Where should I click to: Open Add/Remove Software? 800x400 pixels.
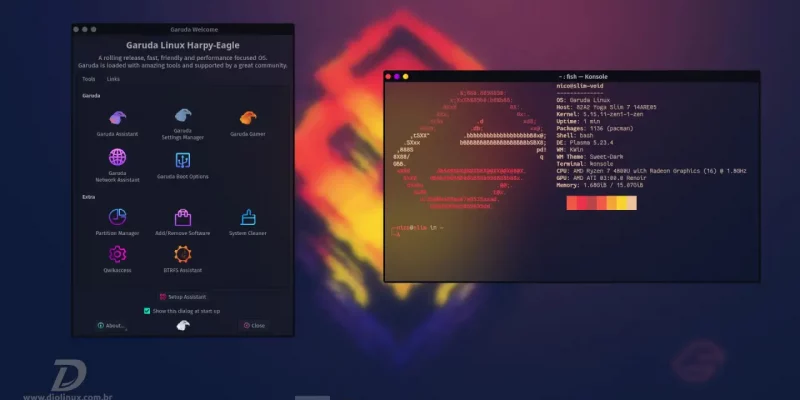tap(183, 222)
